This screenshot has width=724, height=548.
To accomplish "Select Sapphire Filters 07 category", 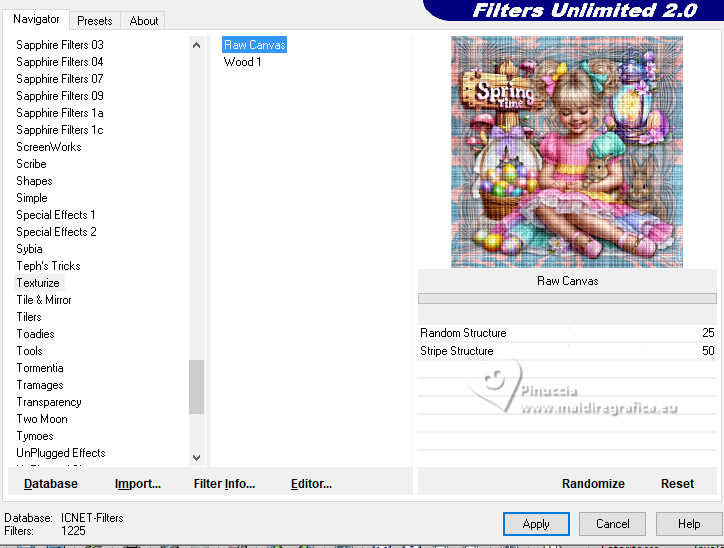I will [60, 79].
